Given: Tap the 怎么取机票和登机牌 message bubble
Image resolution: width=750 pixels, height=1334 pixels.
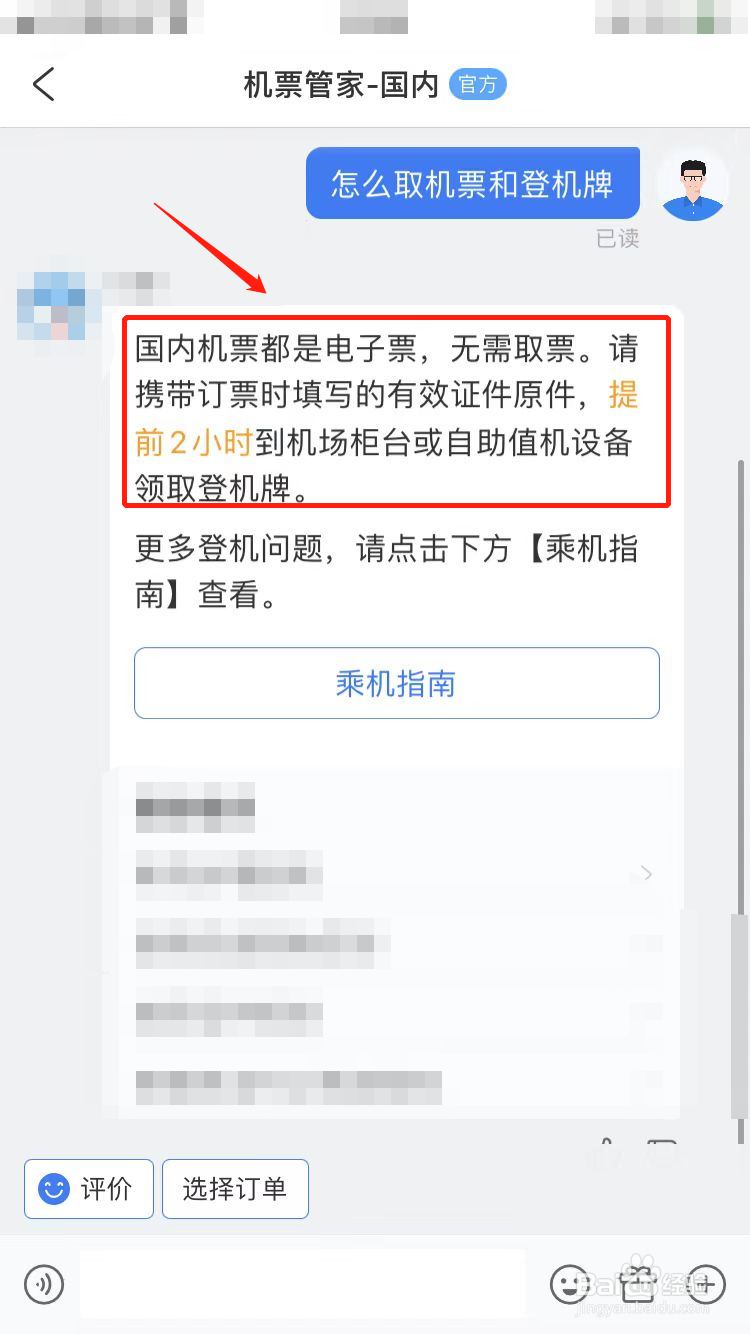Looking at the screenshot, I should coord(473,184).
